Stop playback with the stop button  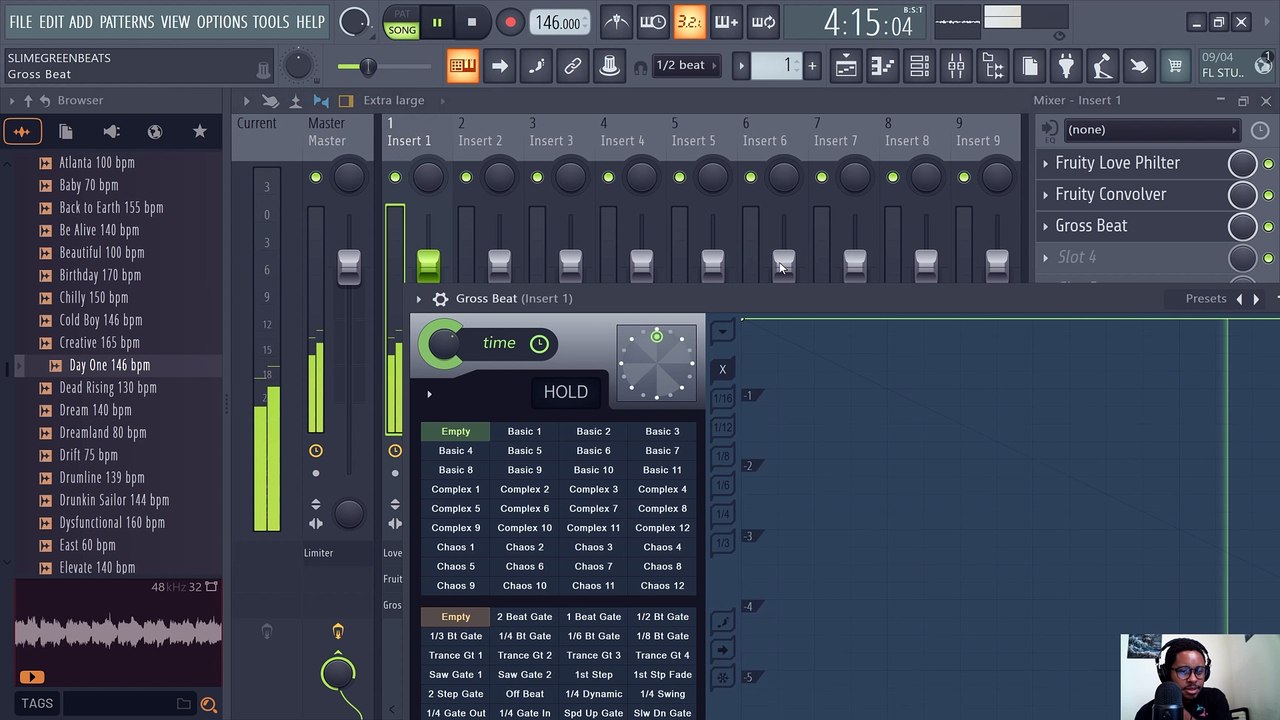tap(472, 22)
